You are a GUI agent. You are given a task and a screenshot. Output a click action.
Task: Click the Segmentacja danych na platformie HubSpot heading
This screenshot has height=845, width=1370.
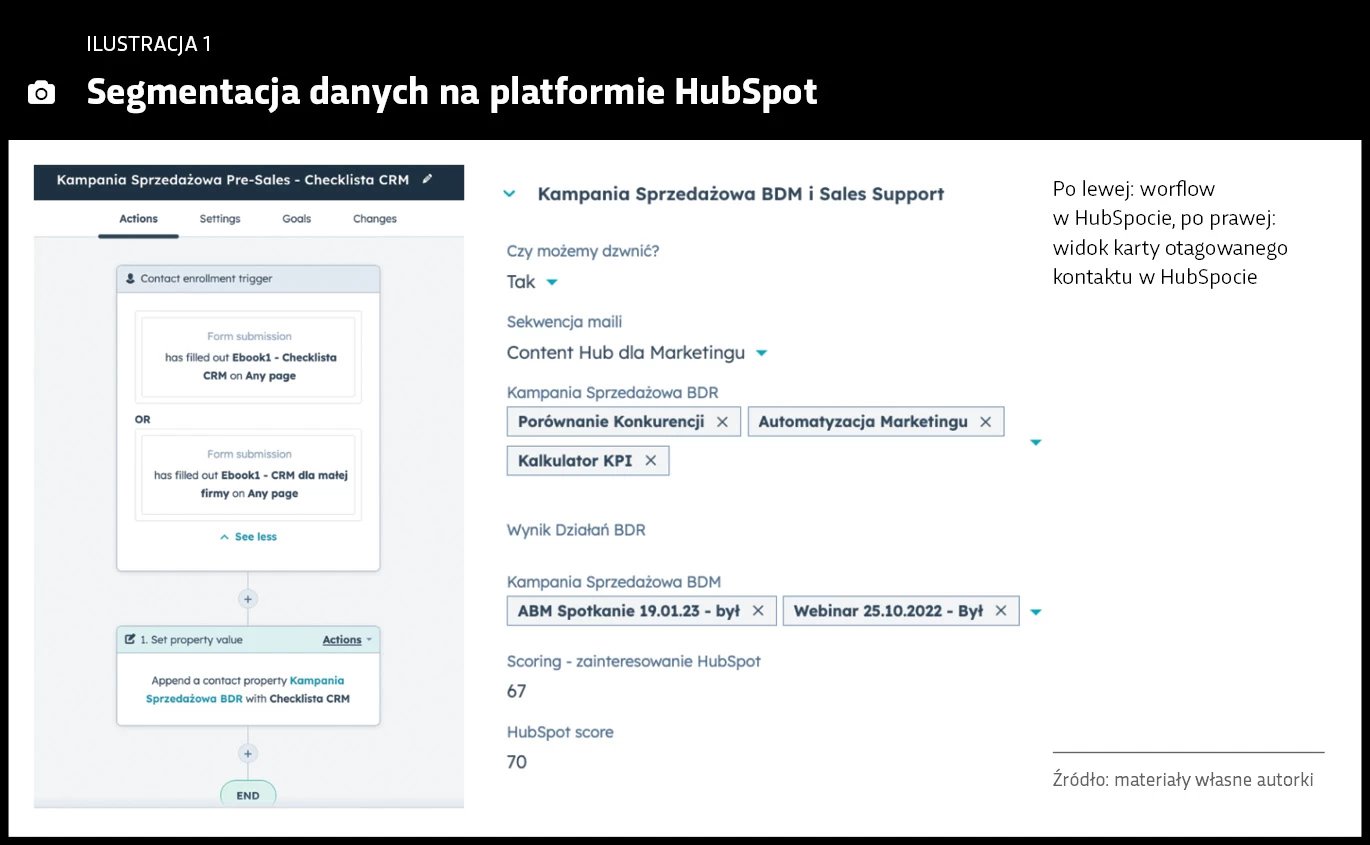pyautogui.click(x=452, y=92)
